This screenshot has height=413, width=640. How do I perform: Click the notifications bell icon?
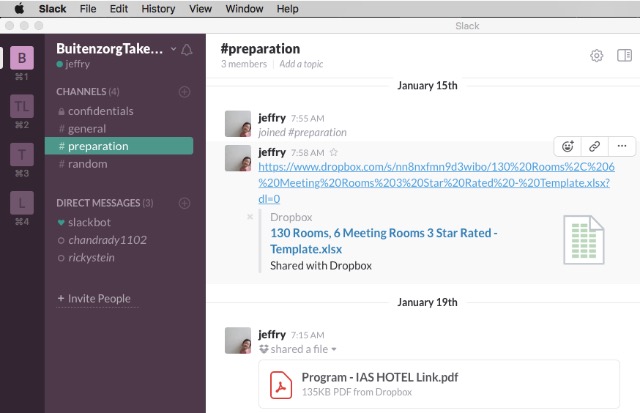187,50
